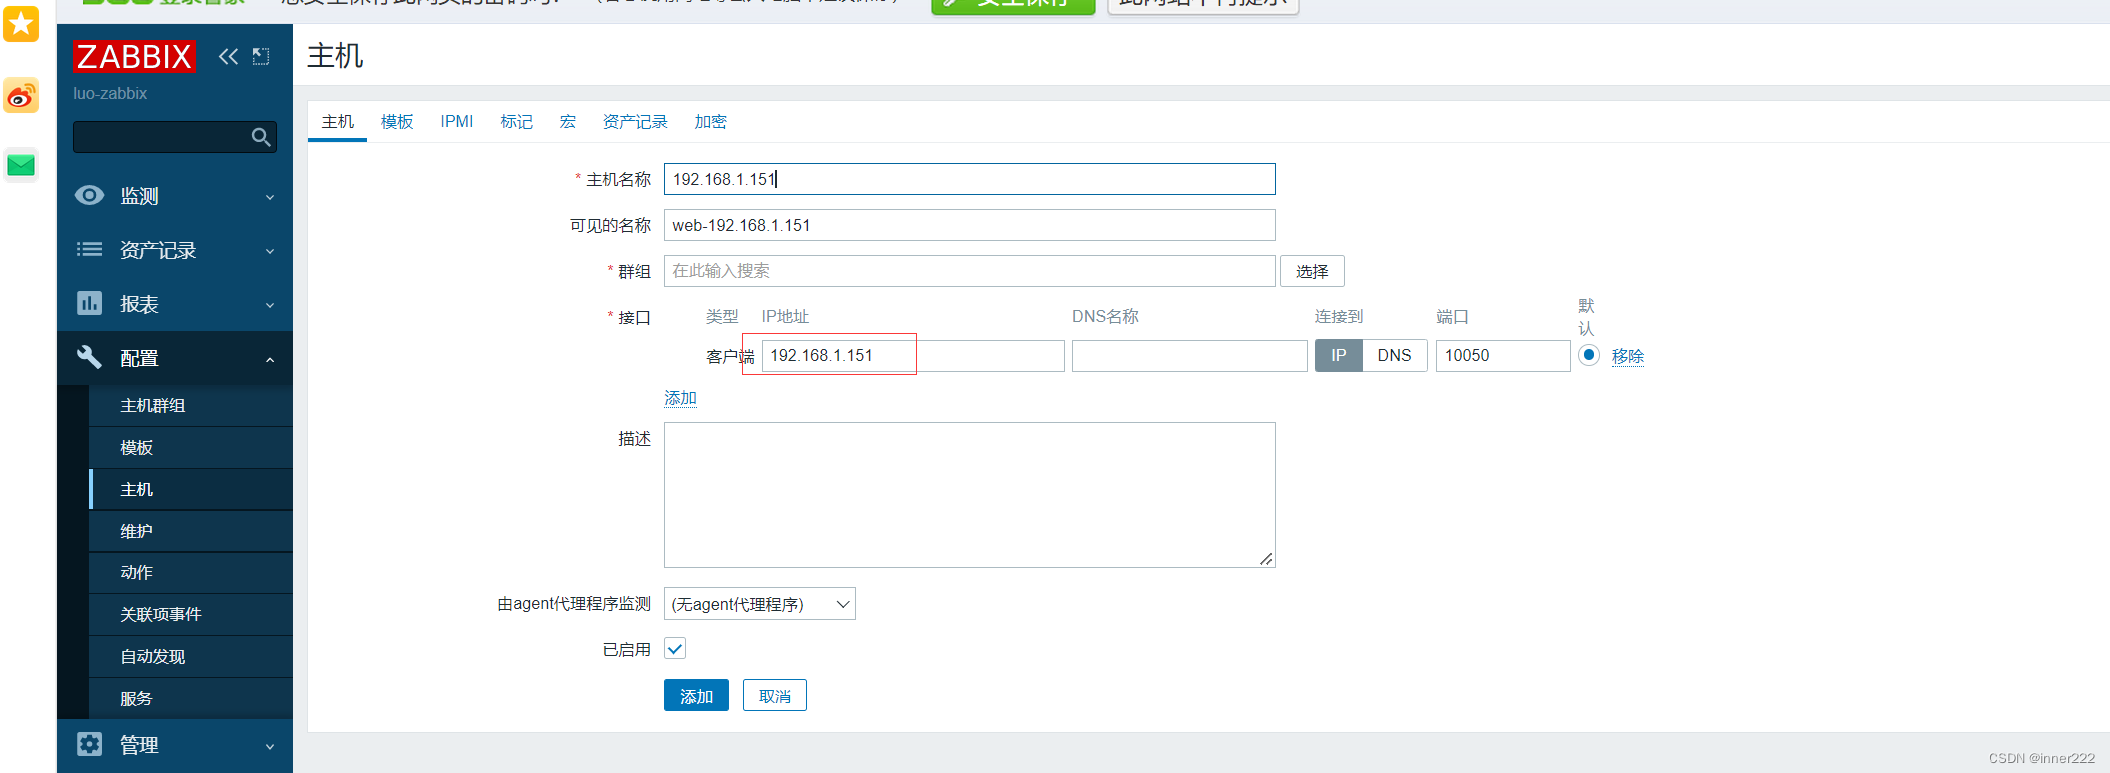Click the luo-zabbix server name
Viewport: 2110px width, 773px height.
(110, 93)
